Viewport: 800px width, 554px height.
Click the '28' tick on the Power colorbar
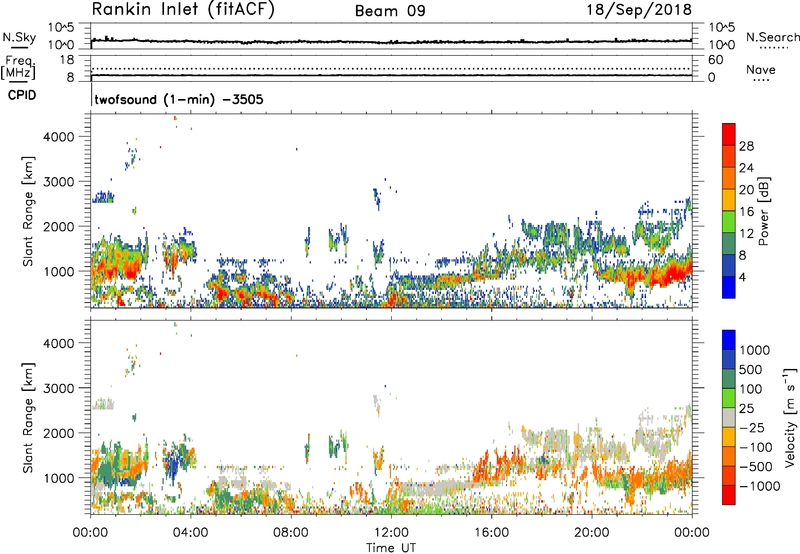(746, 146)
